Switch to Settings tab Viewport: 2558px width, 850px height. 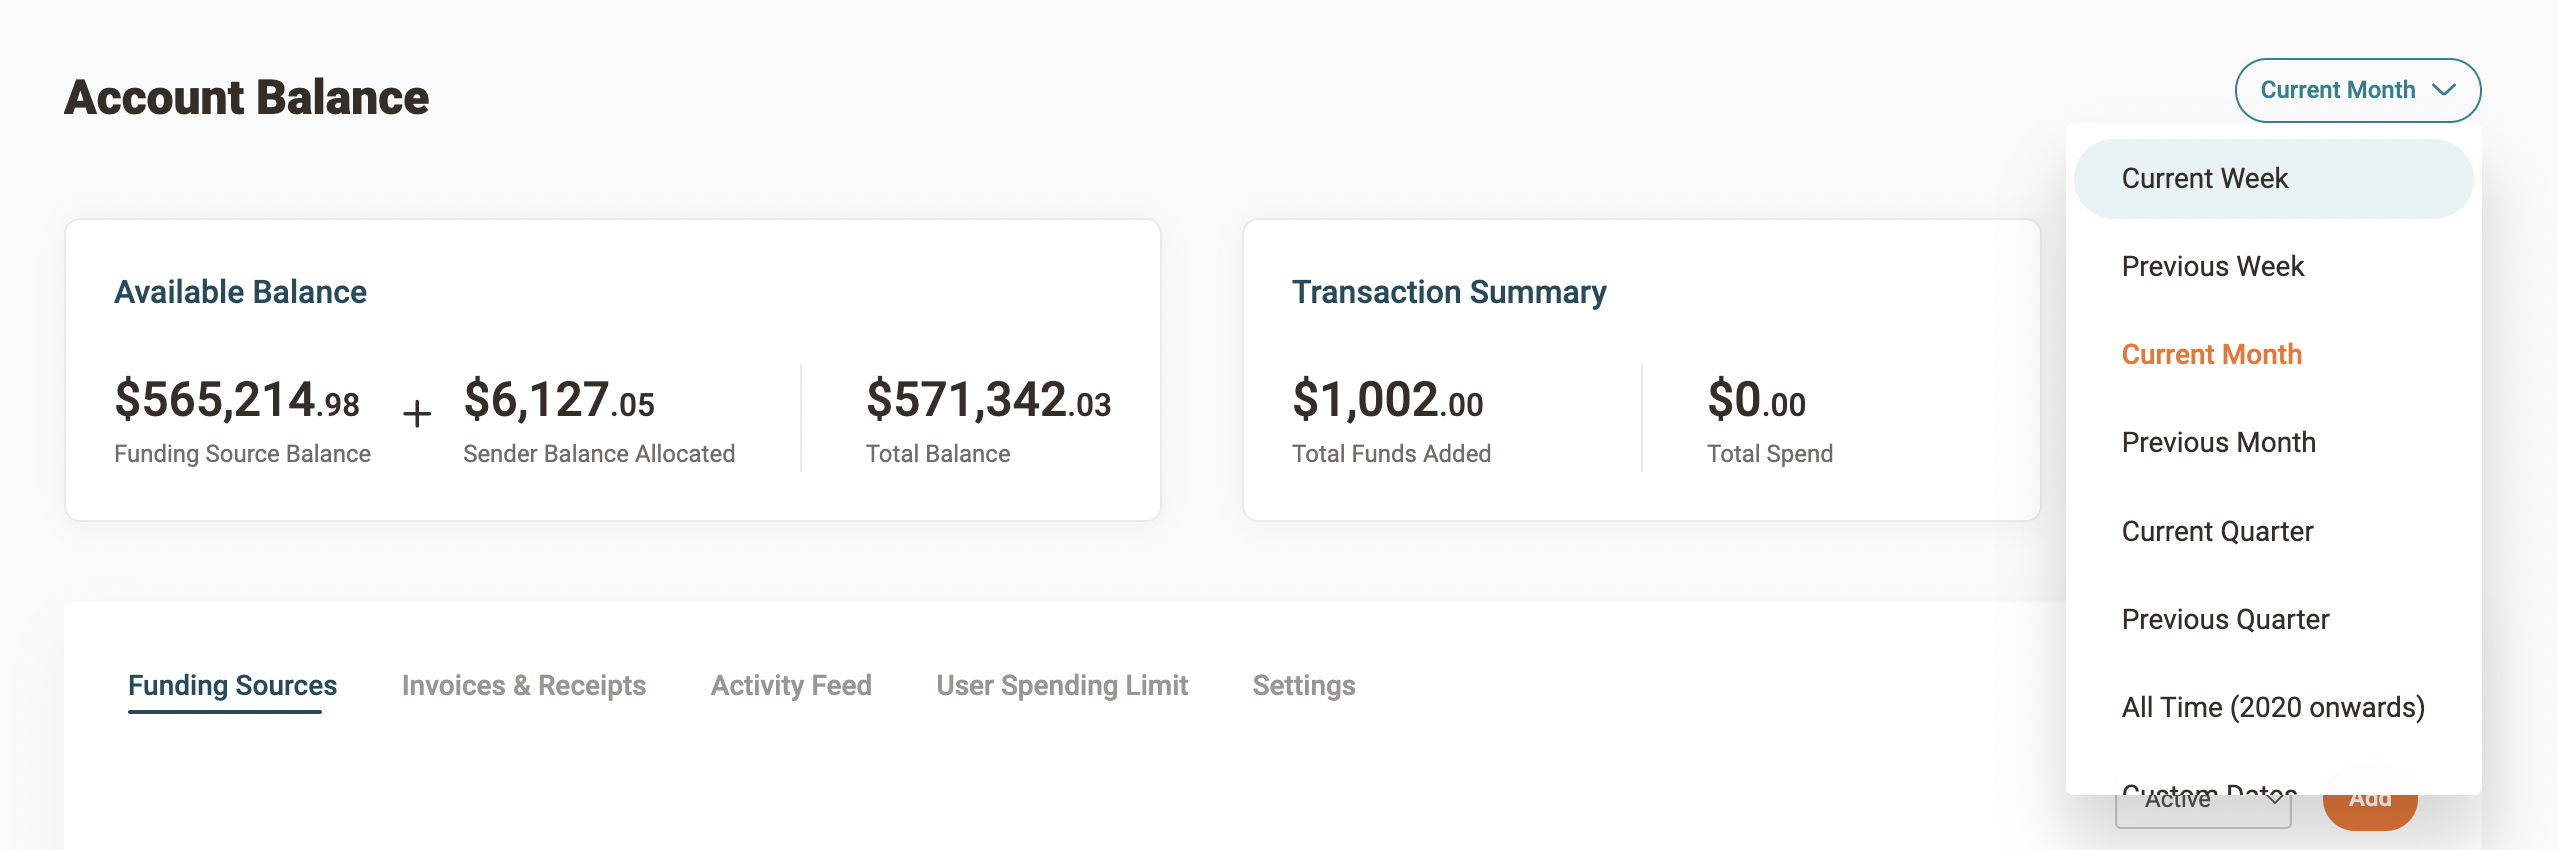(x=1303, y=686)
